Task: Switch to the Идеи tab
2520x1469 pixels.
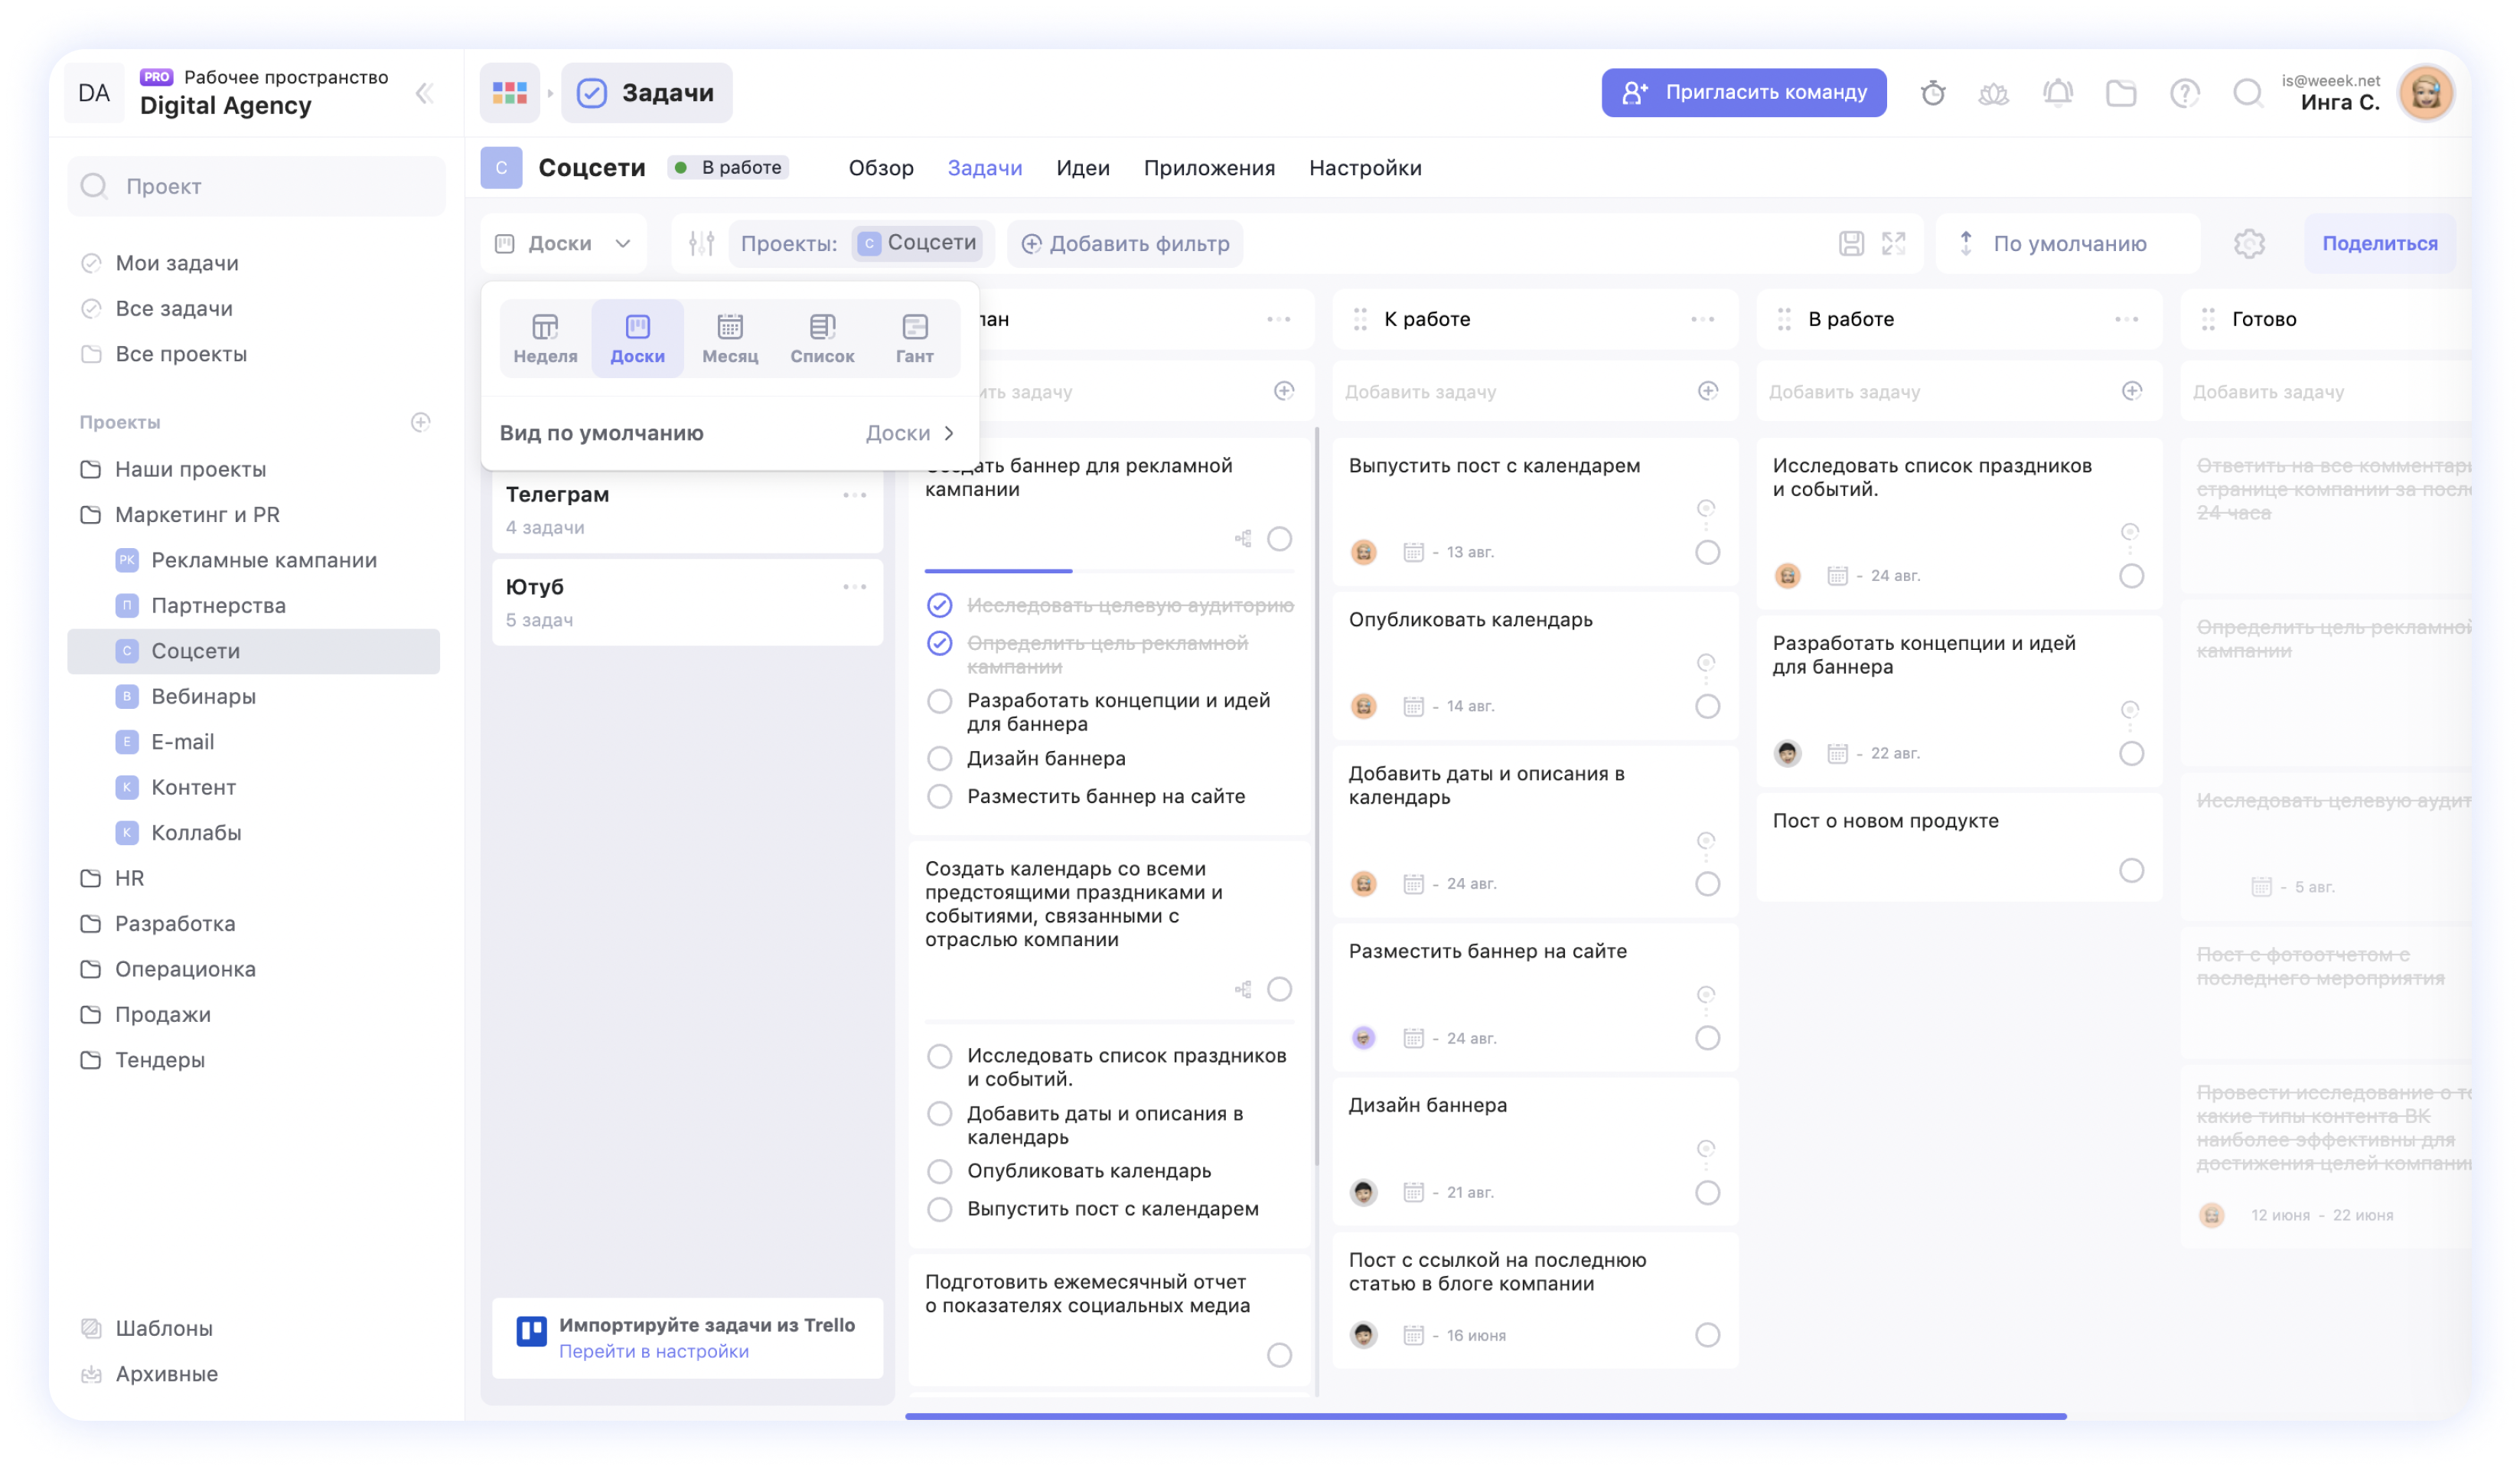Action: 1082,168
